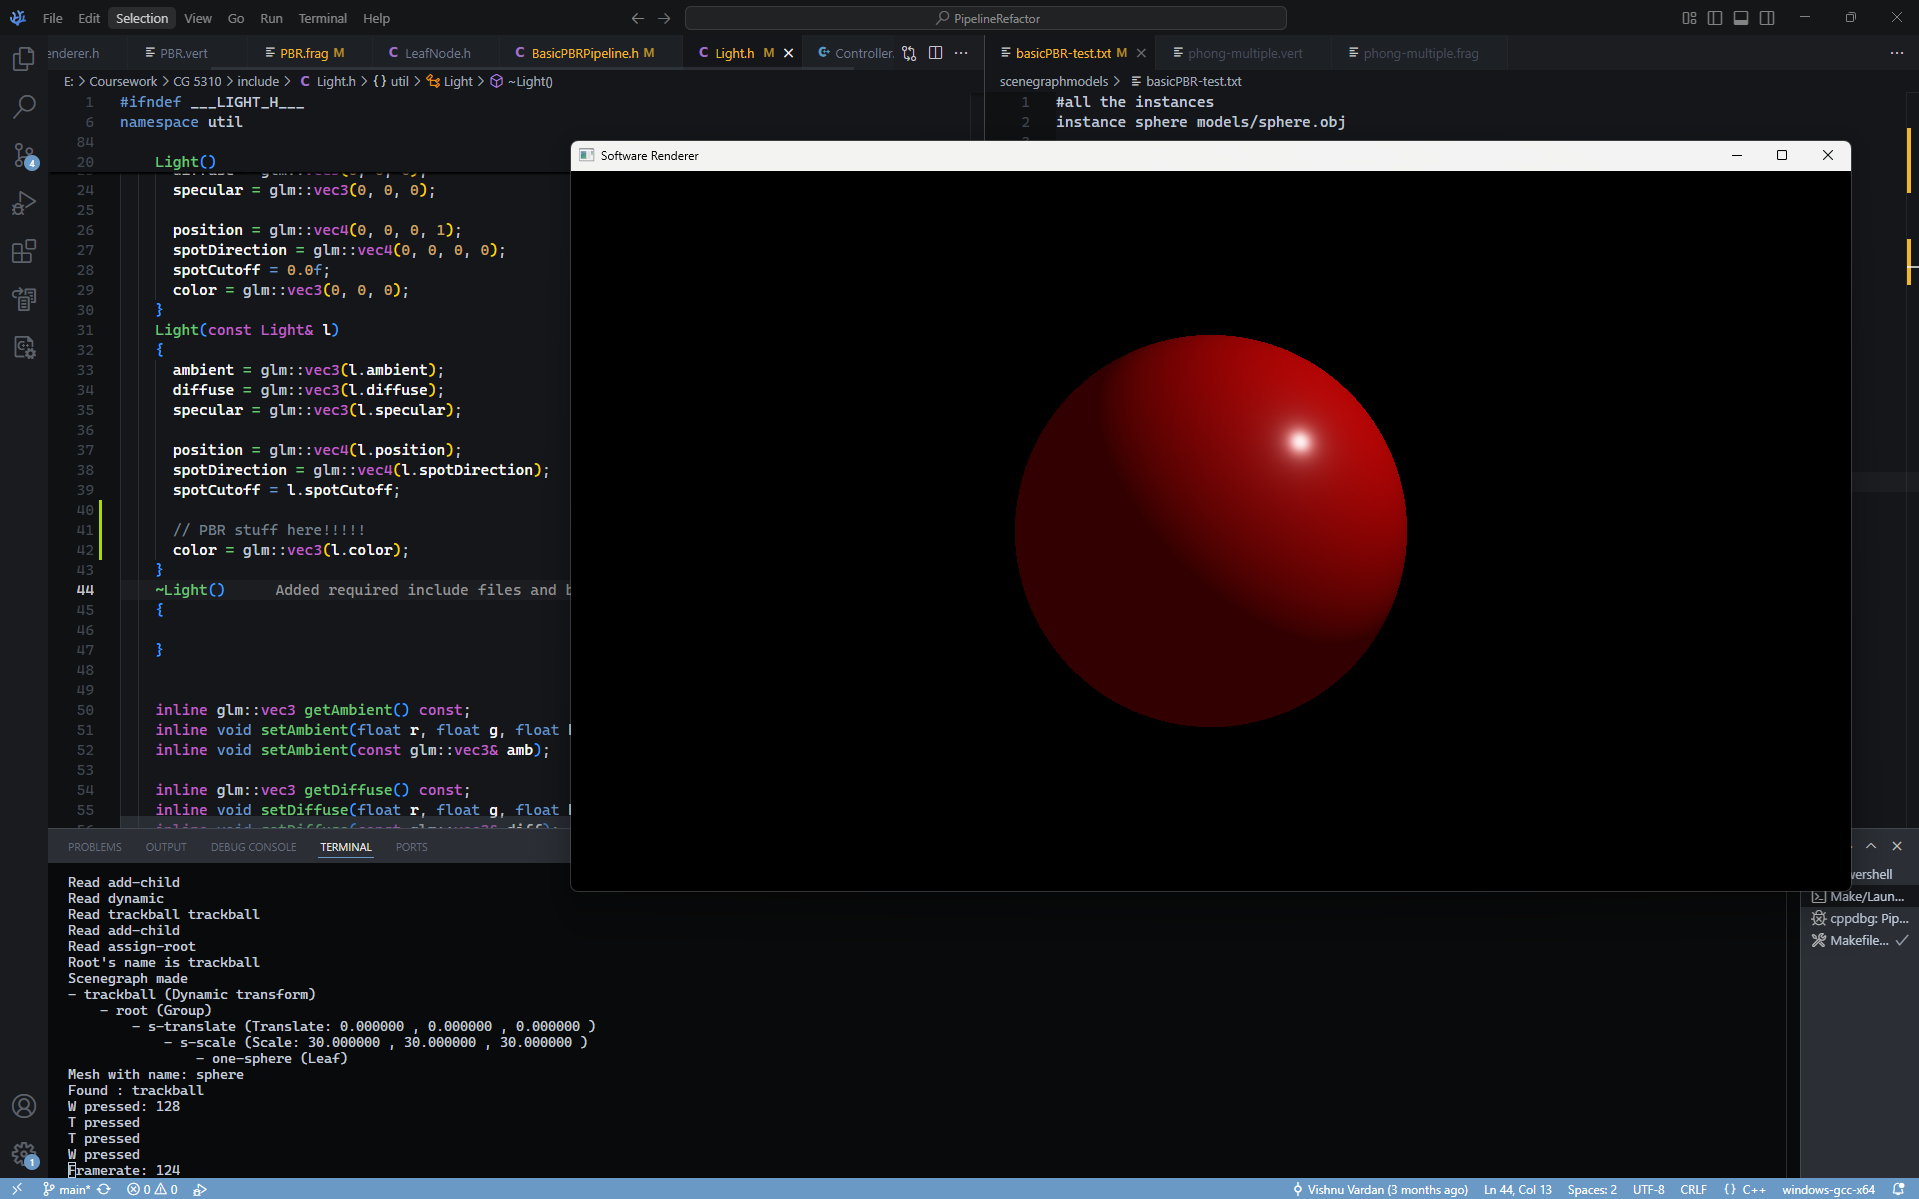Open the Manage gear icon

(24, 1155)
